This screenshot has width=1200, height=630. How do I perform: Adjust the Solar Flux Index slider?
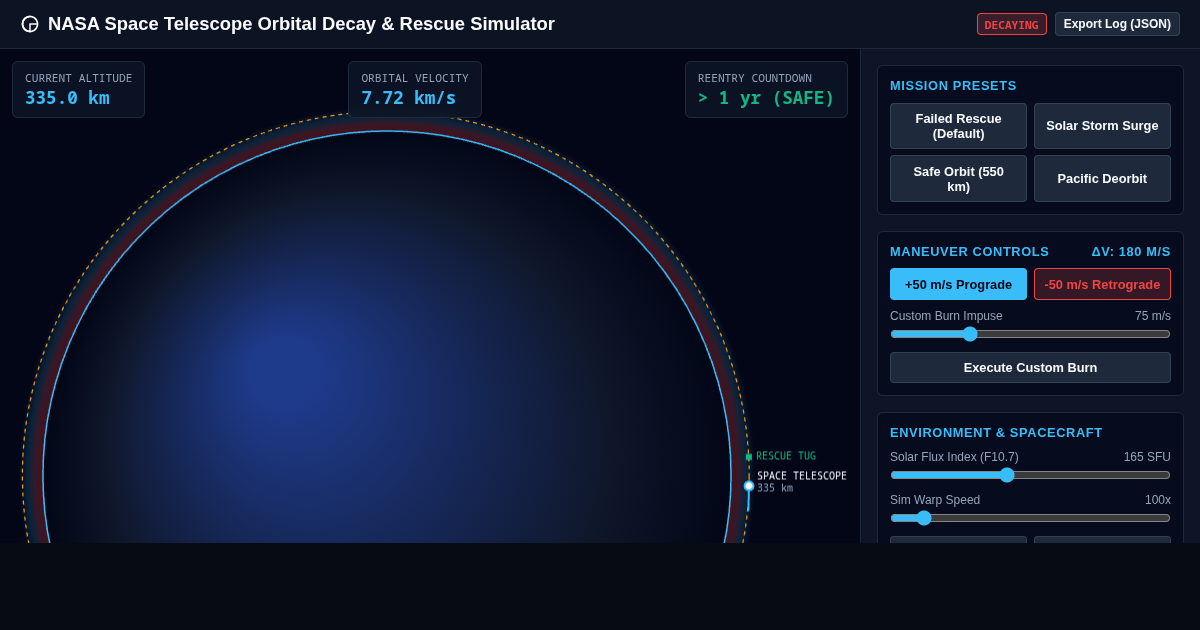click(1030, 475)
